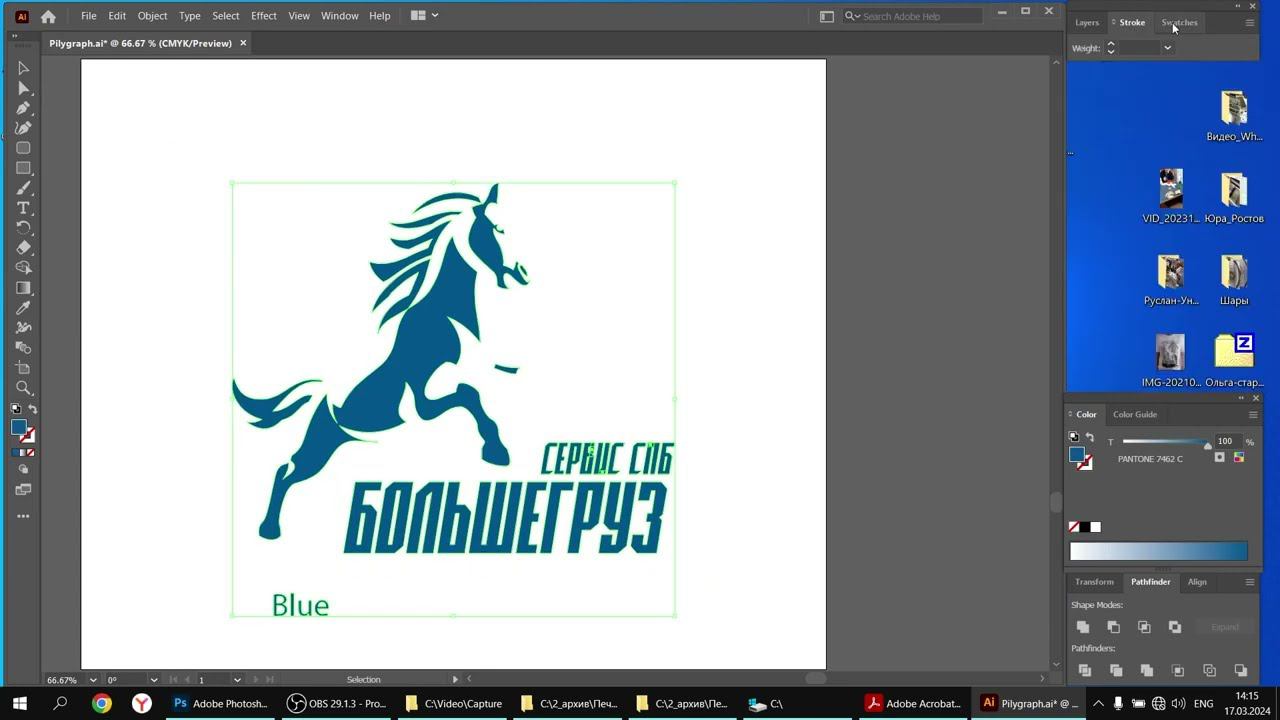The height and width of the screenshot is (720, 1280).
Task: Switch to the Align tab
Action: (1197, 582)
